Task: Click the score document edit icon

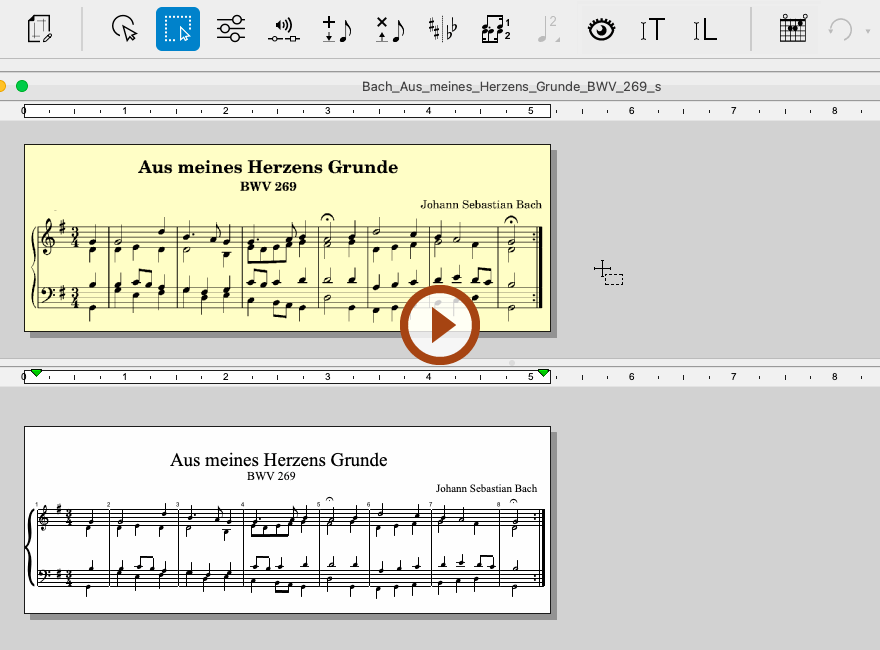Action: tap(40, 29)
